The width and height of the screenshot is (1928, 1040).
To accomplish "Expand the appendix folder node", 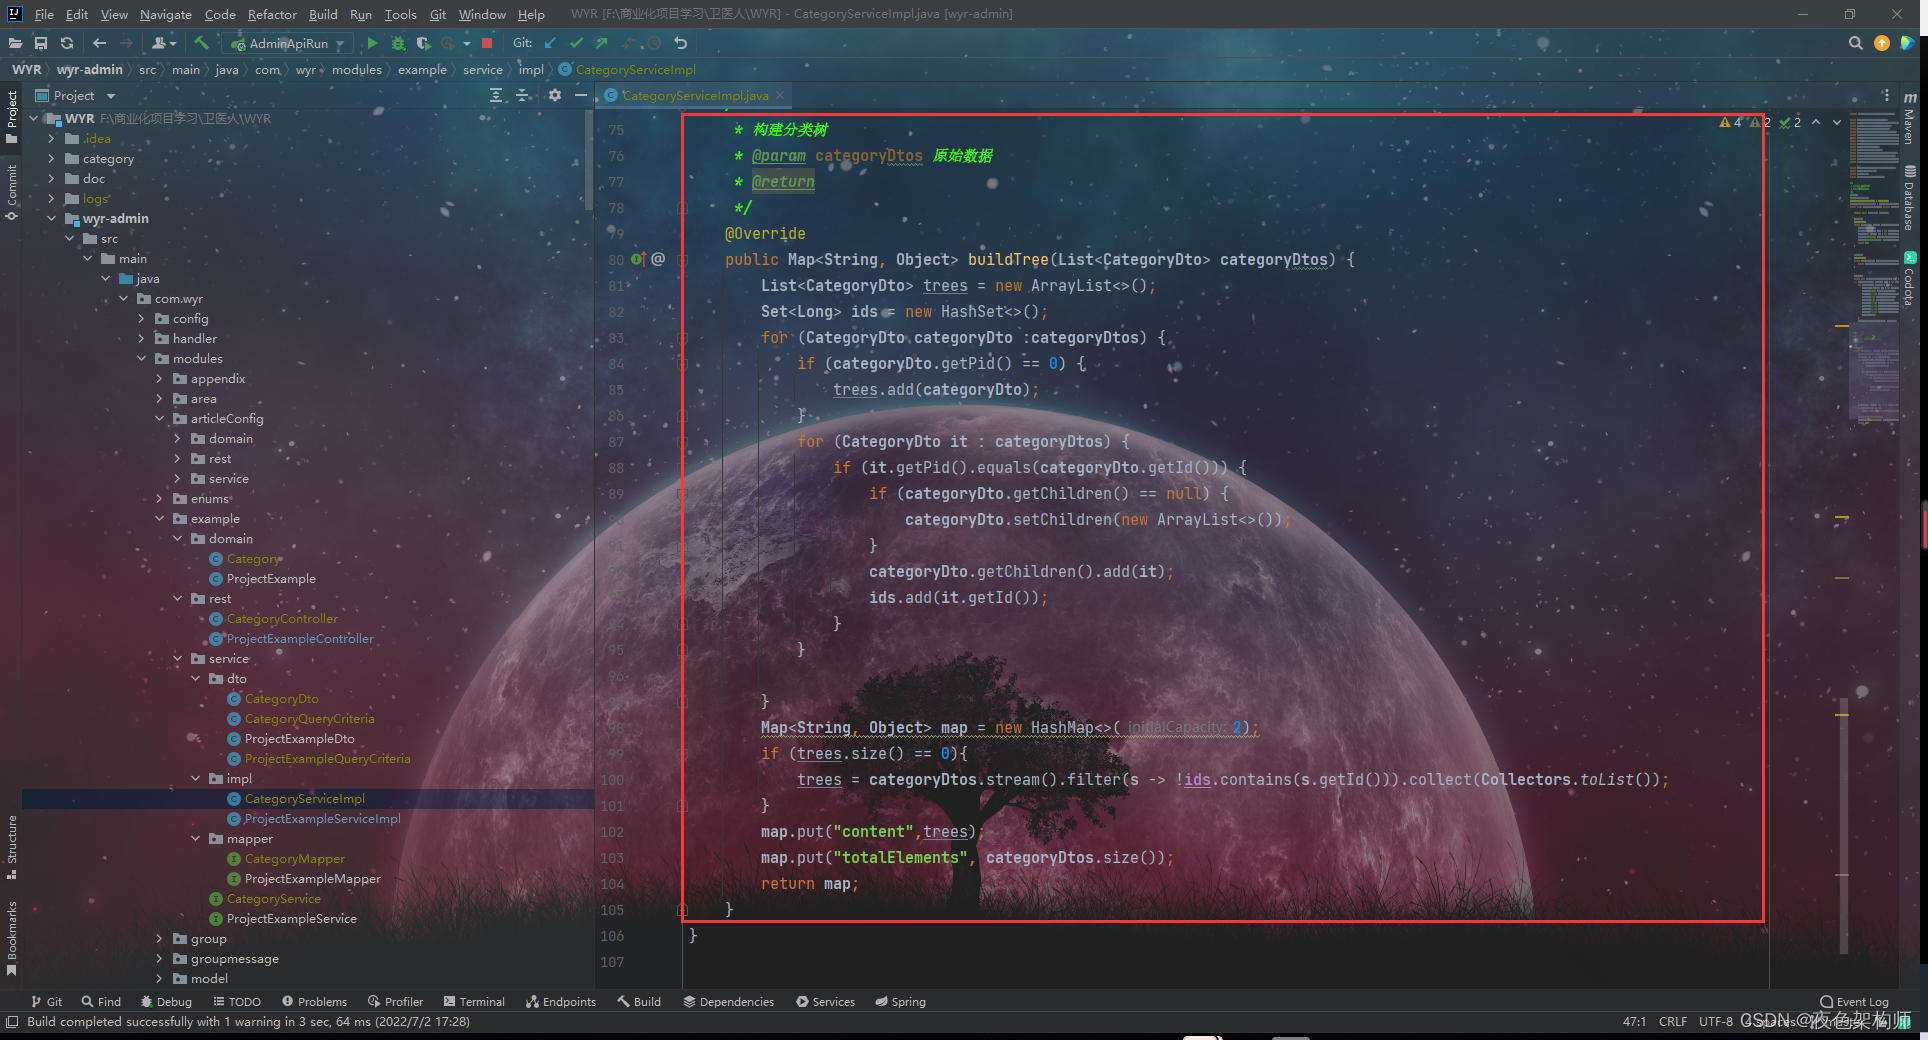I will tap(159, 379).
